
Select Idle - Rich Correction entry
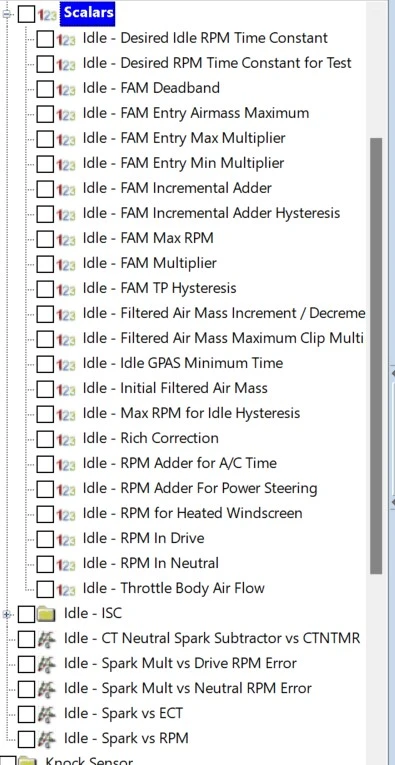coord(150,438)
